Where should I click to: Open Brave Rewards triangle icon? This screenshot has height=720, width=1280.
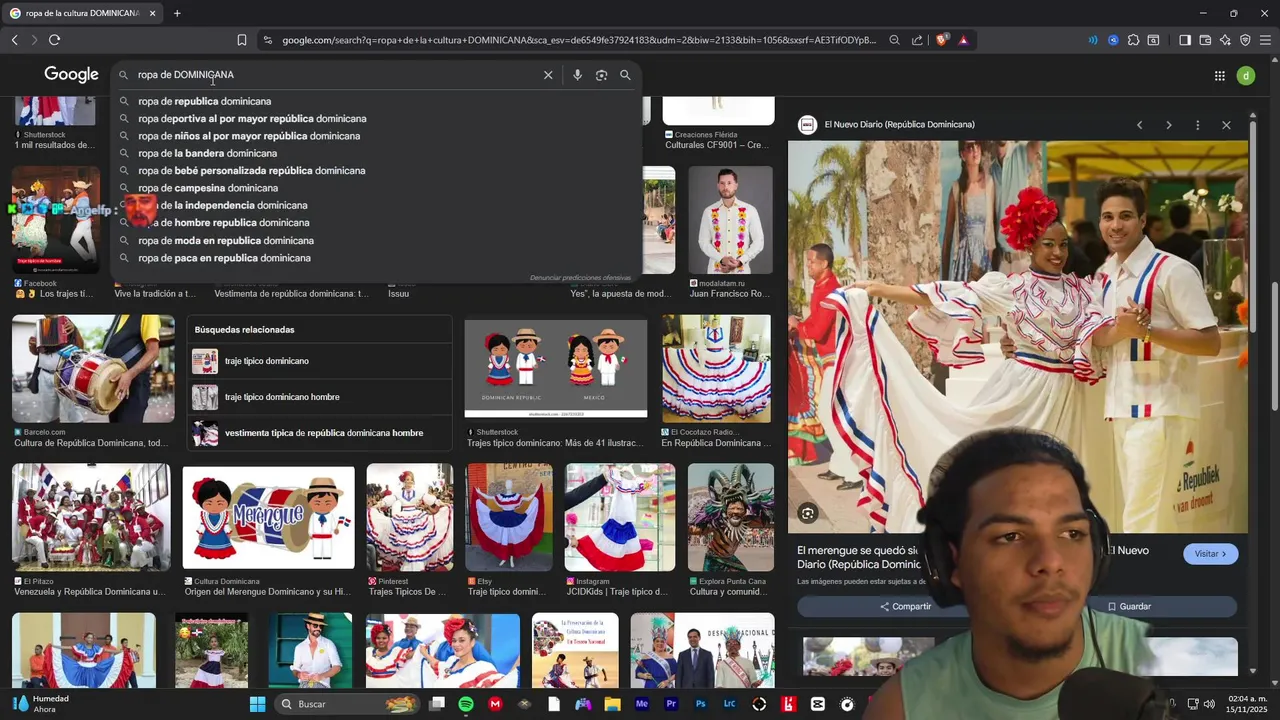(x=963, y=40)
